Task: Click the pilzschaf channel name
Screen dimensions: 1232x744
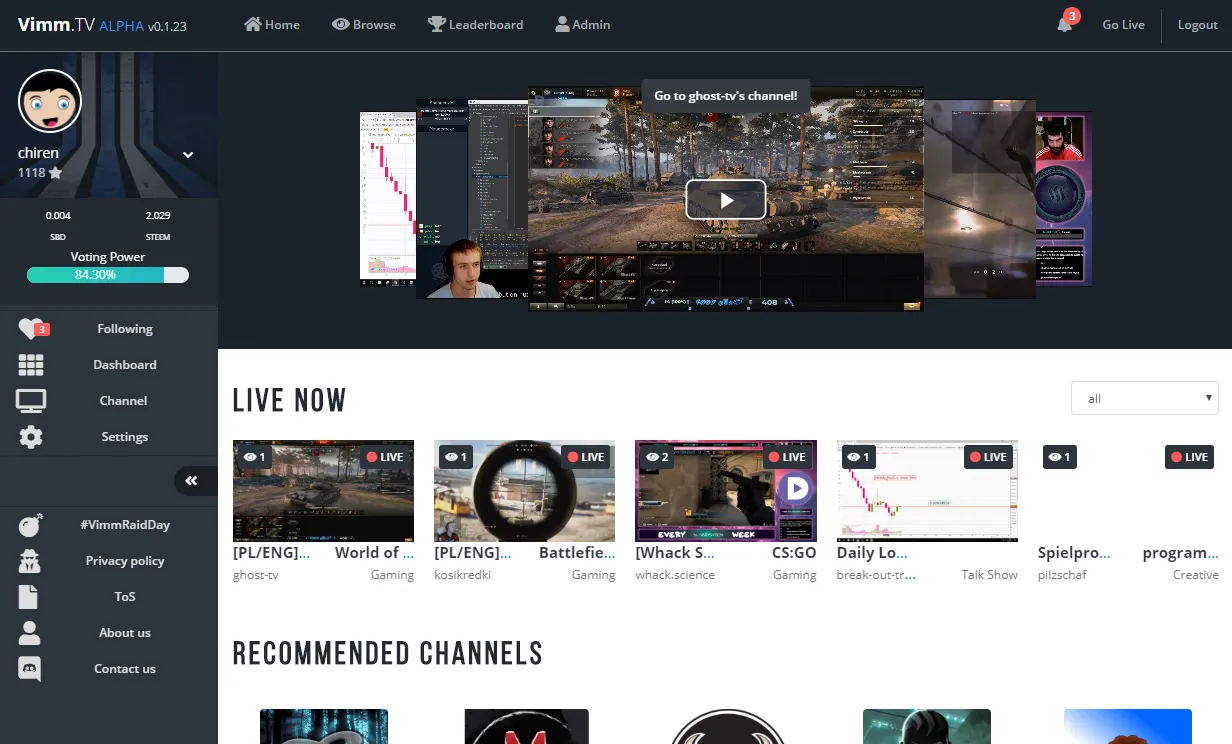Action: coord(1062,575)
